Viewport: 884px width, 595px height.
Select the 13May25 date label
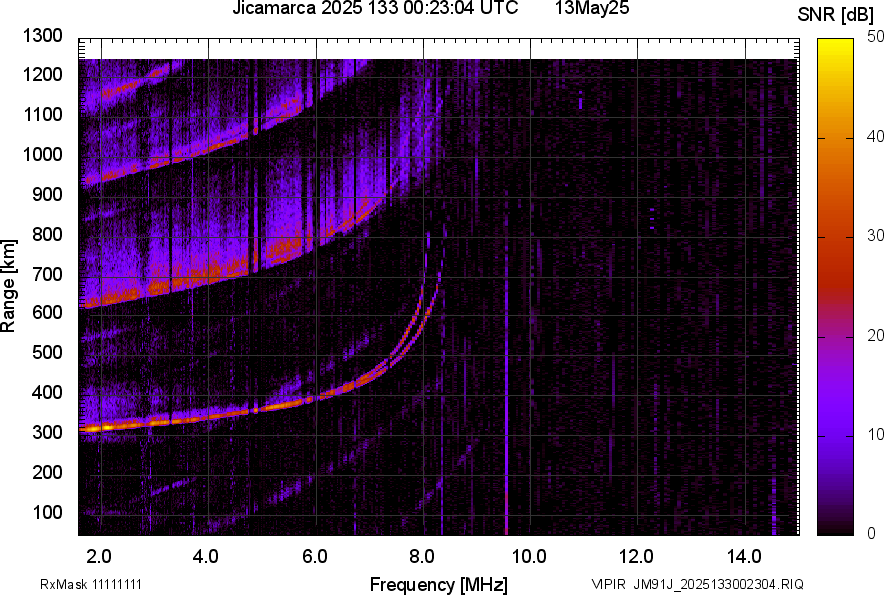592,8
